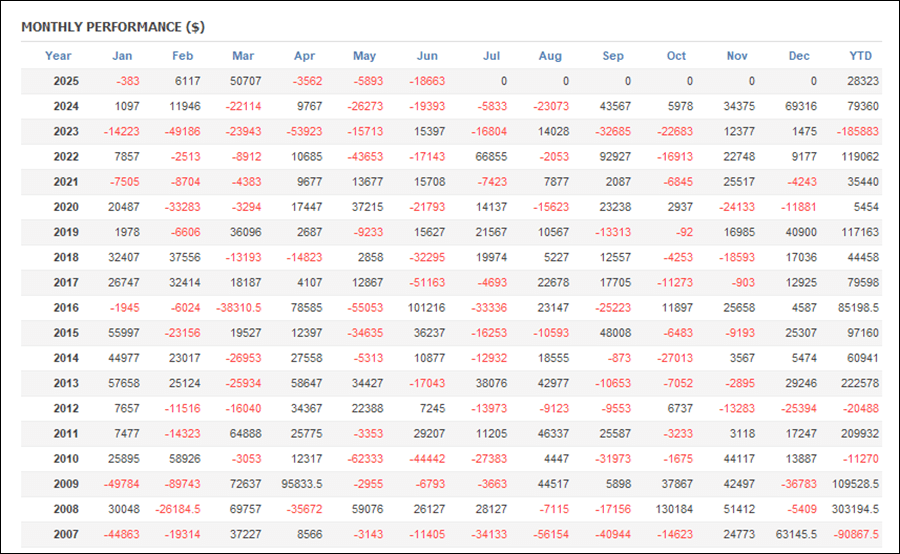
Task: Select the 2010 year row label
Action: pos(66,459)
